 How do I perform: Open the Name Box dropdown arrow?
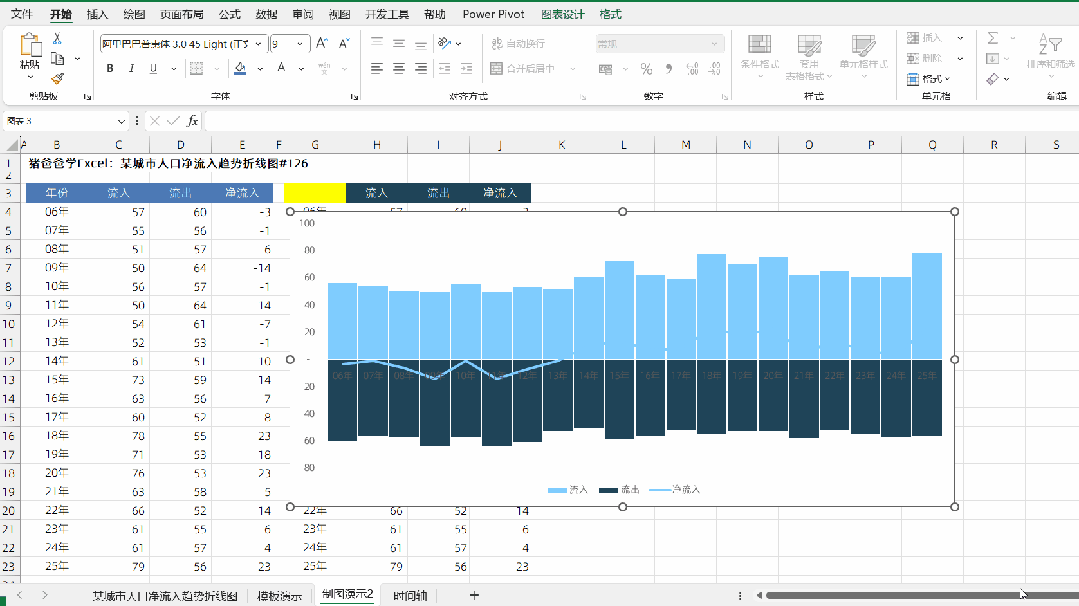click(122, 121)
